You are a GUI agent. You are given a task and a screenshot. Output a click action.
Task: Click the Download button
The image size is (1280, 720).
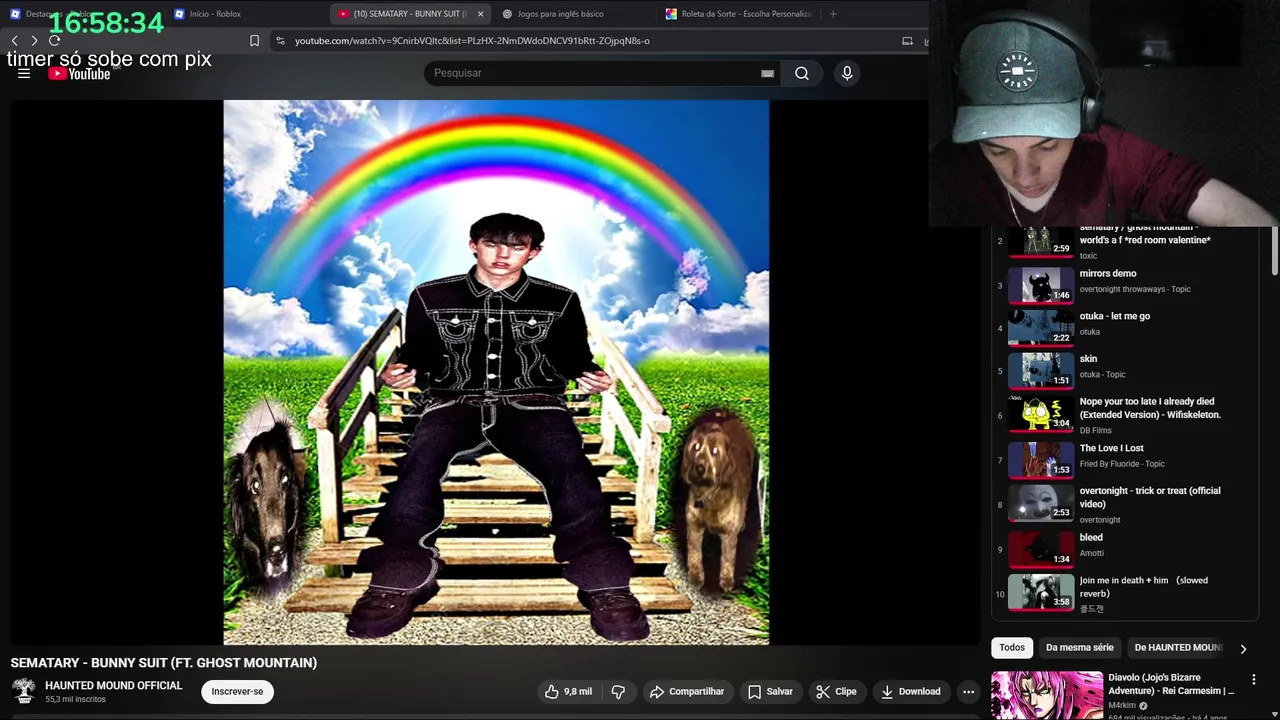coord(911,691)
